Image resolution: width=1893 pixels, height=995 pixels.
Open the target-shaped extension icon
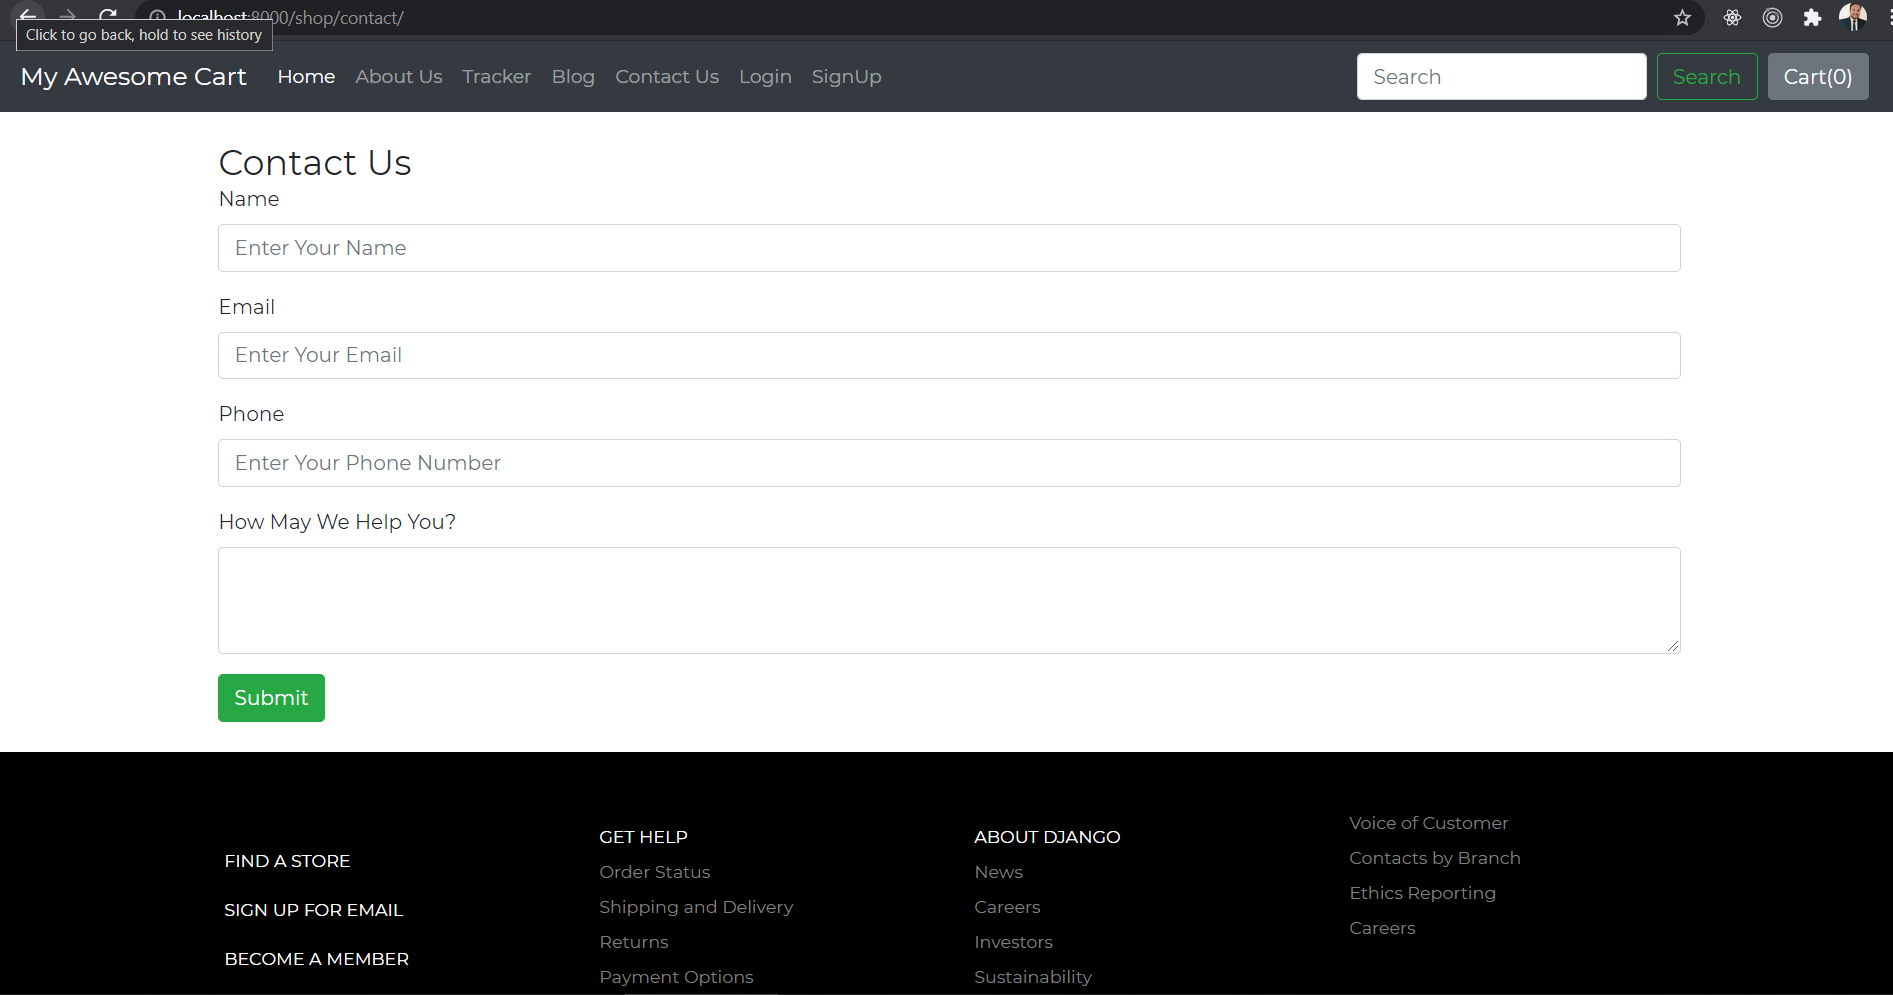click(1773, 17)
